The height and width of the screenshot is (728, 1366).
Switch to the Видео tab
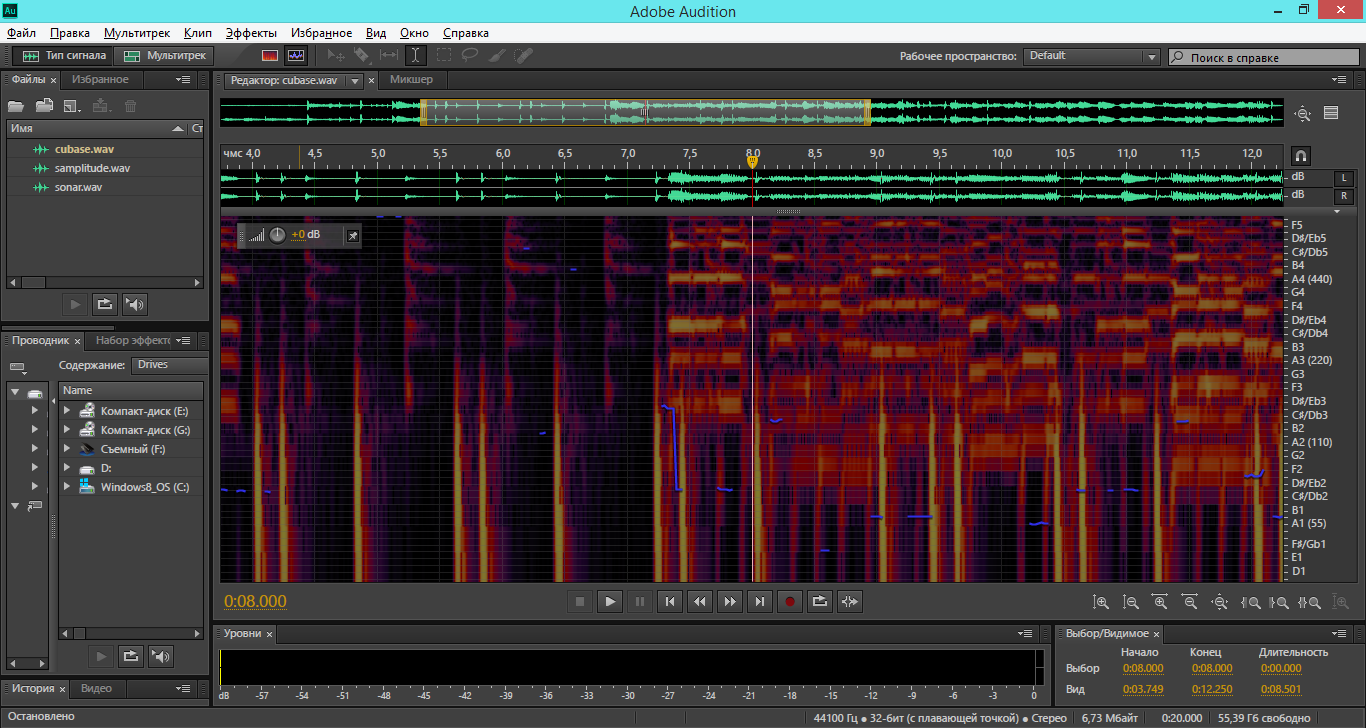coord(97,688)
